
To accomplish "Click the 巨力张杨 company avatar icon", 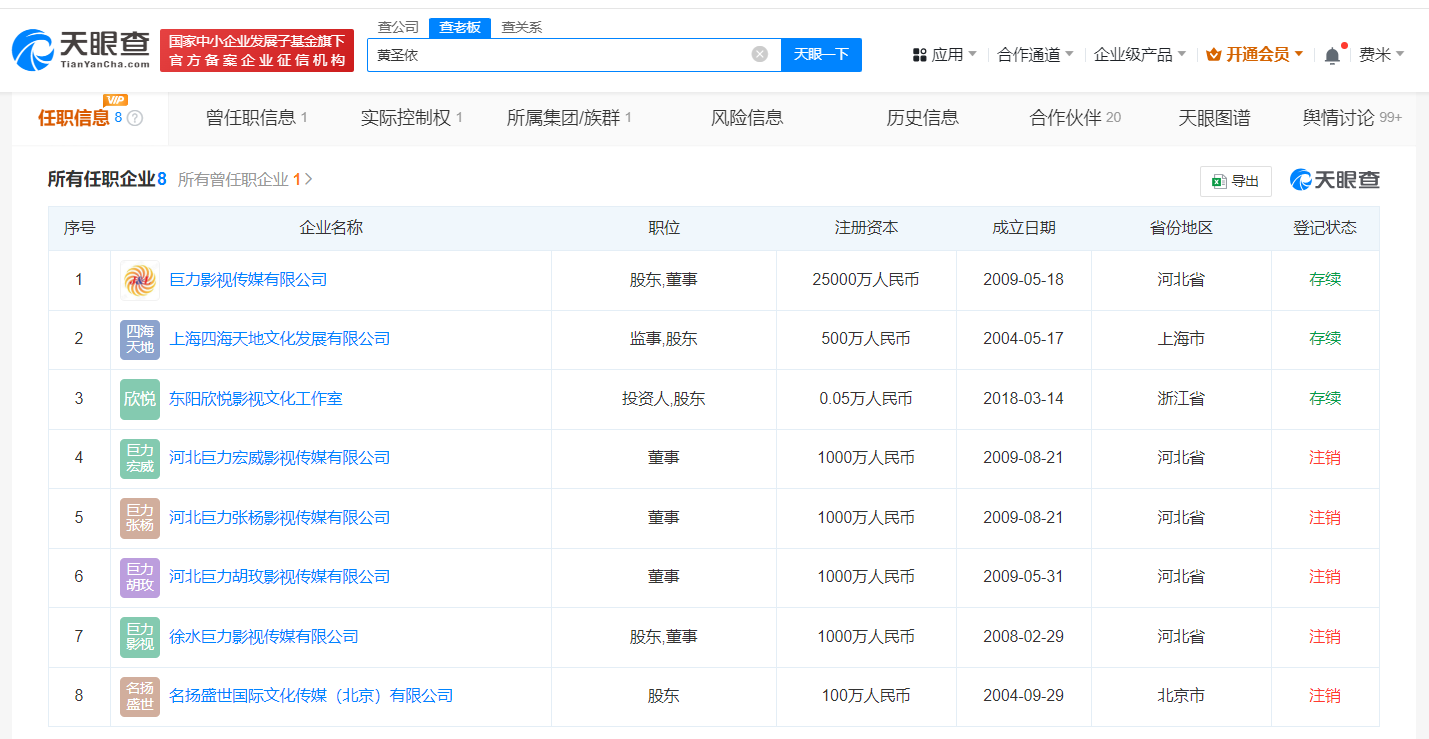I will (140, 518).
